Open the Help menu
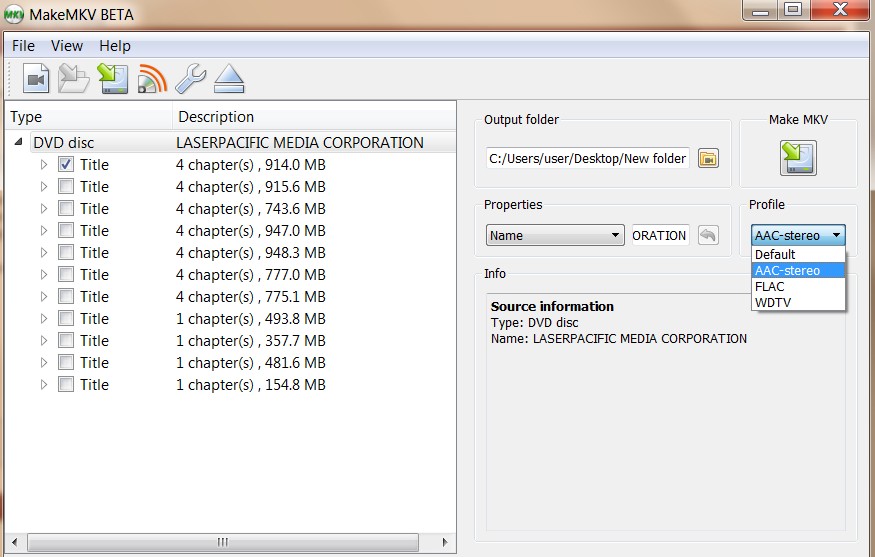The width and height of the screenshot is (875, 557). (115, 46)
